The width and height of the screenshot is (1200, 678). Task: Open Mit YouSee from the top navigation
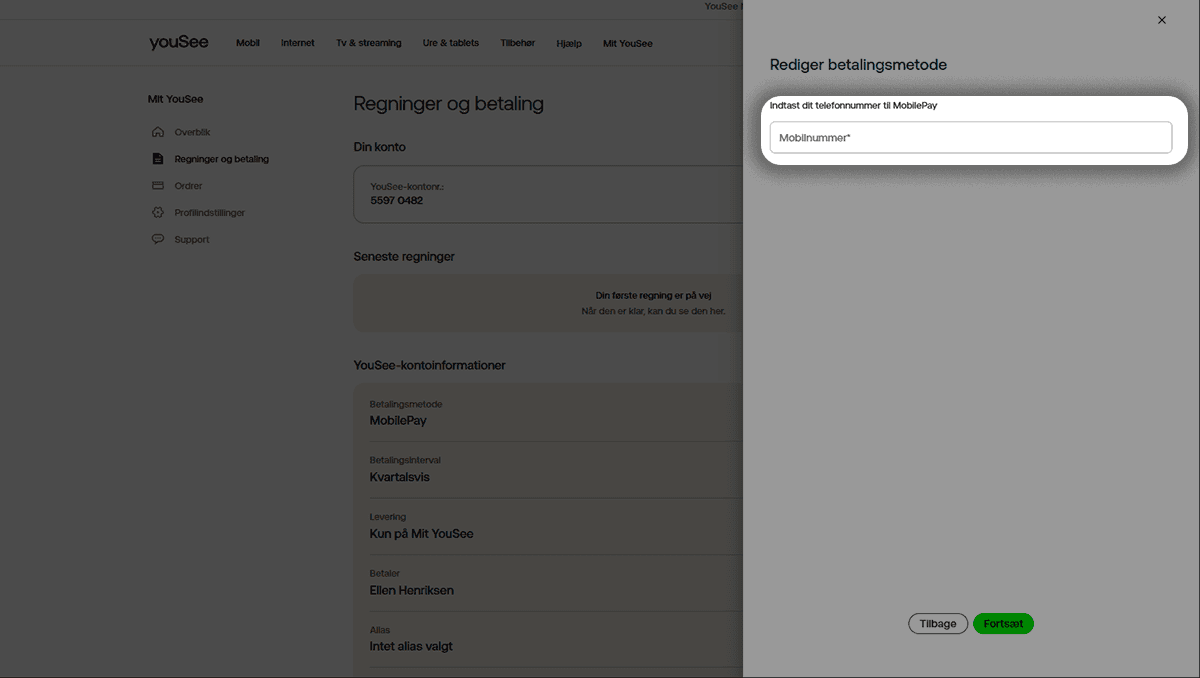point(627,43)
